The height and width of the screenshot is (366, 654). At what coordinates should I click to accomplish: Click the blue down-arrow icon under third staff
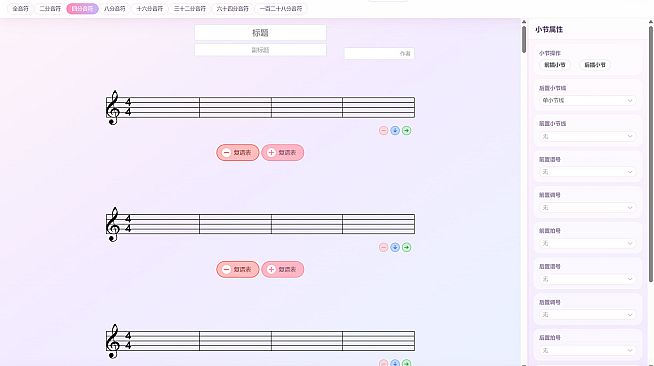click(x=395, y=363)
